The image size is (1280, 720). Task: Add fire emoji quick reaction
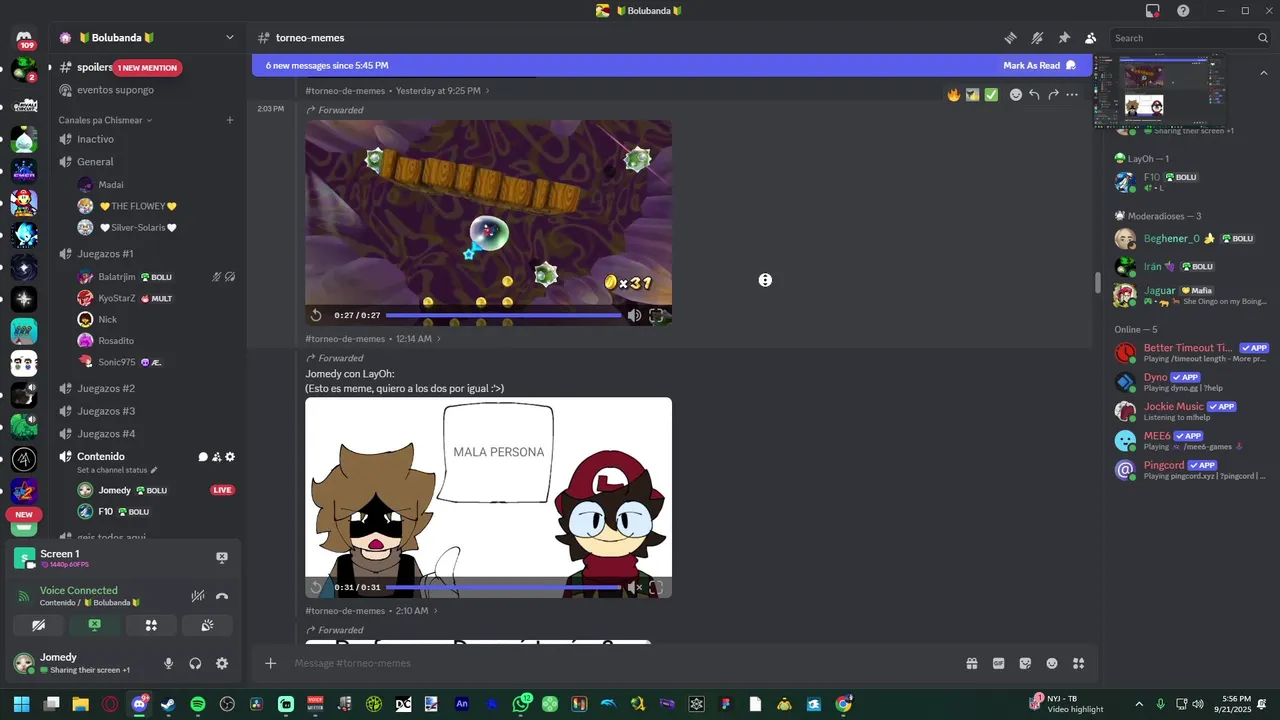pos(954,95)
